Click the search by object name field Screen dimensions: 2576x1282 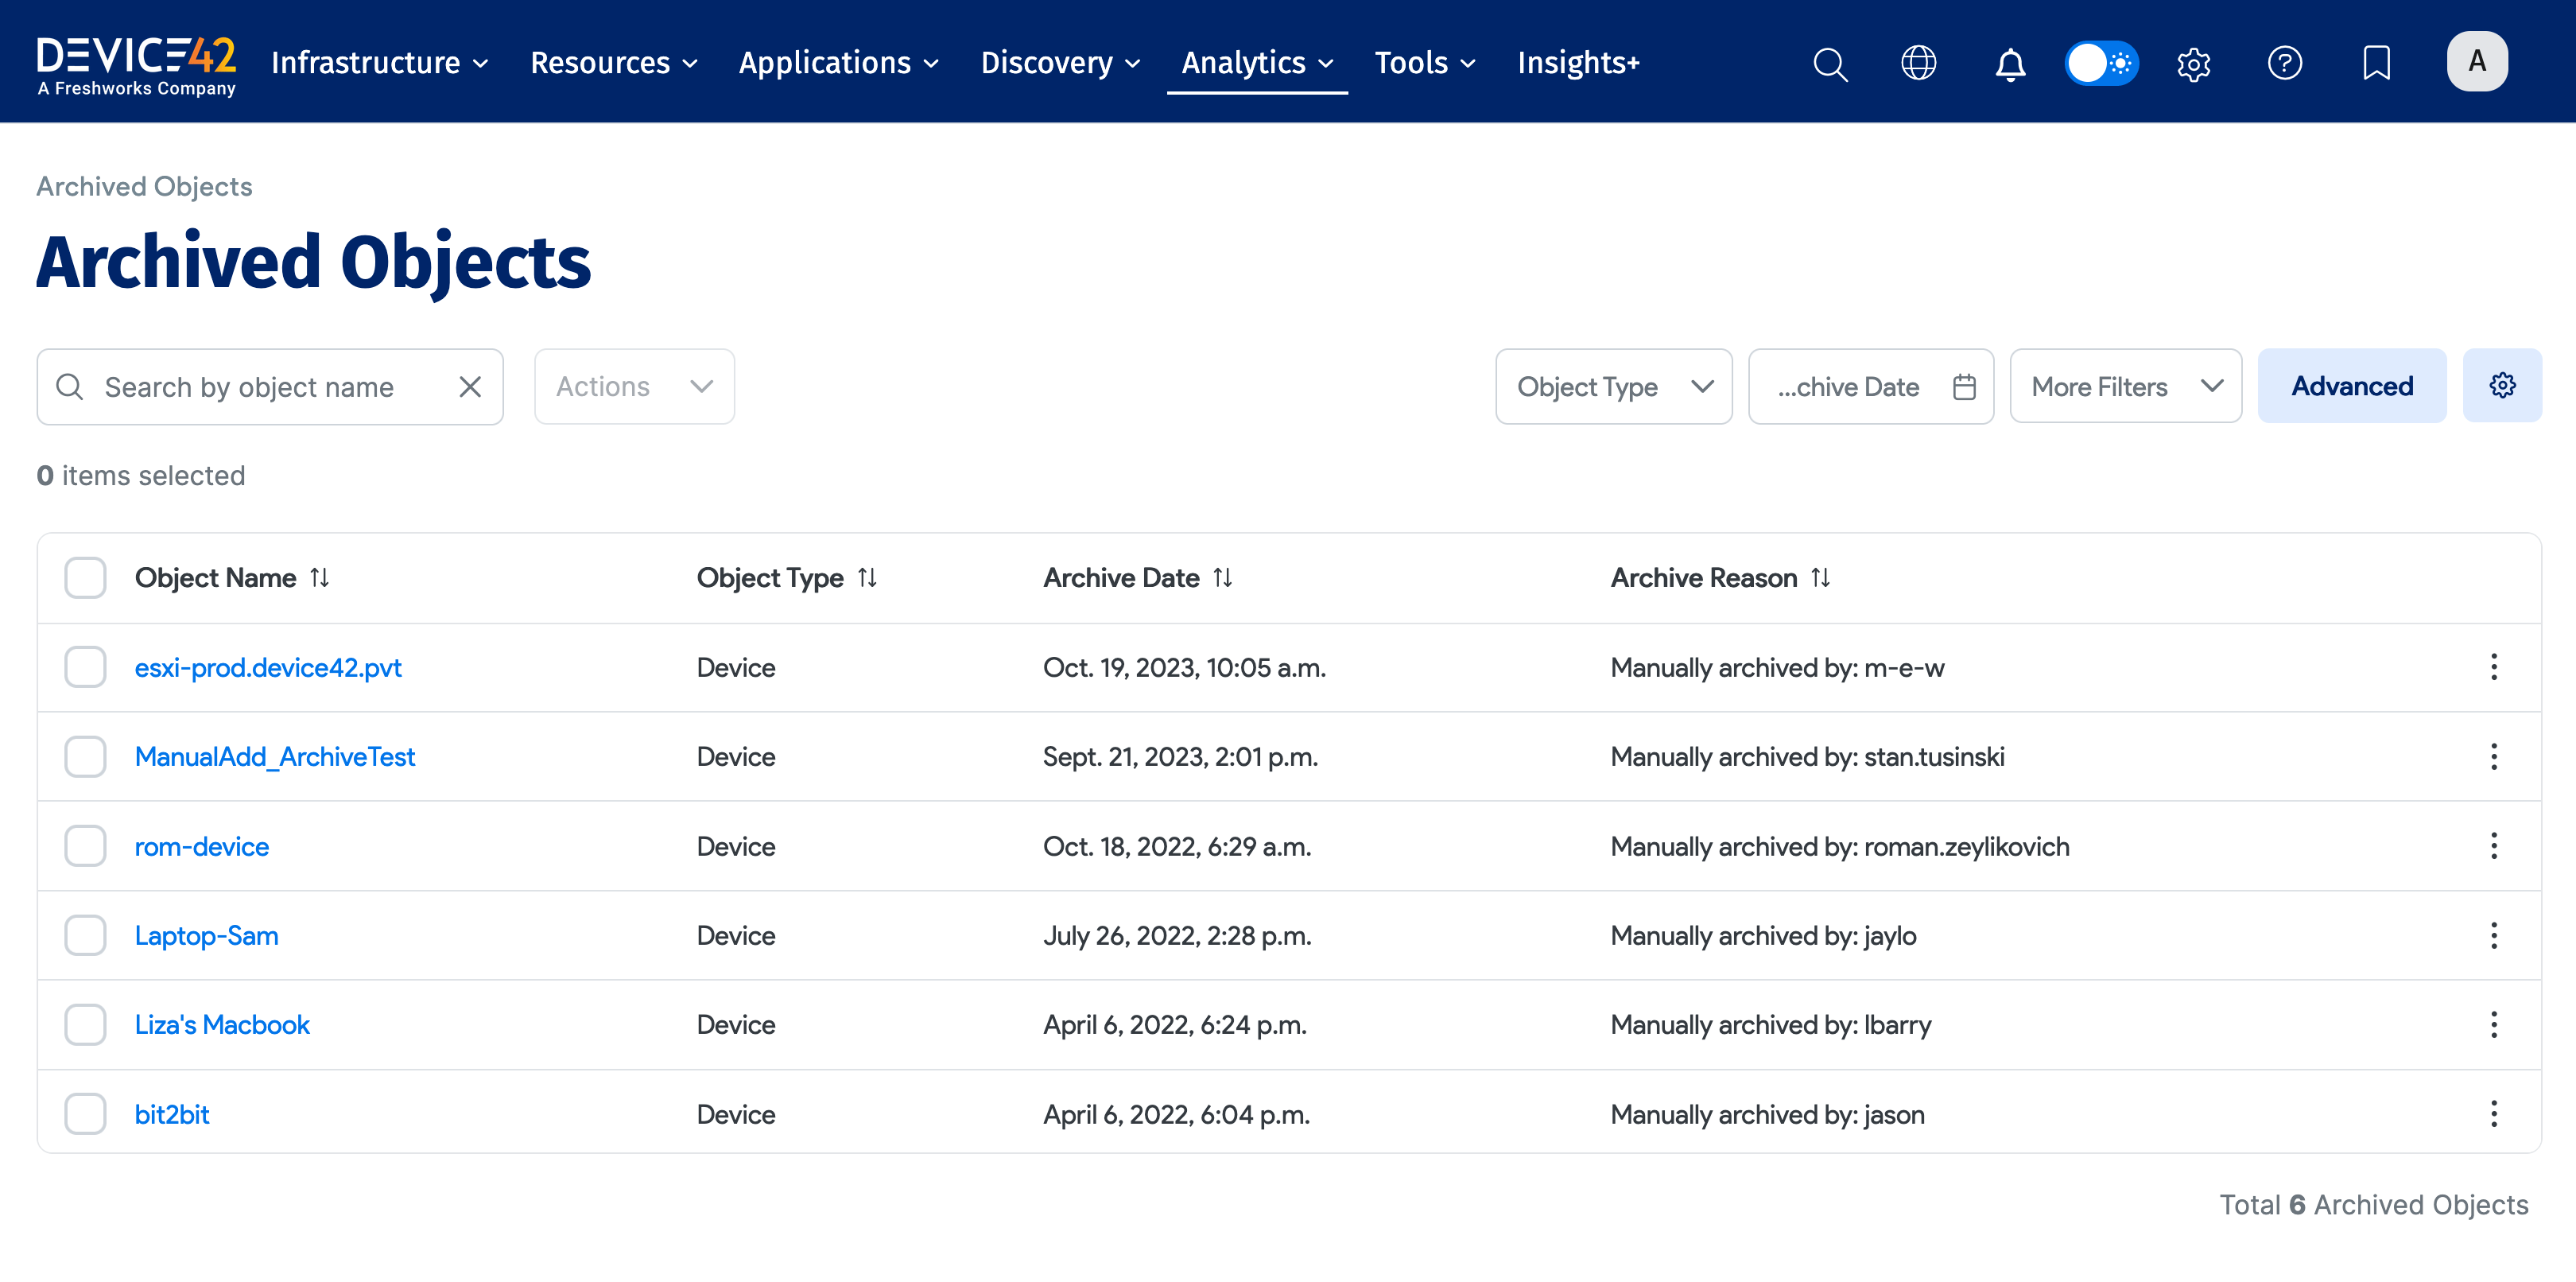(x=250, y=386)
